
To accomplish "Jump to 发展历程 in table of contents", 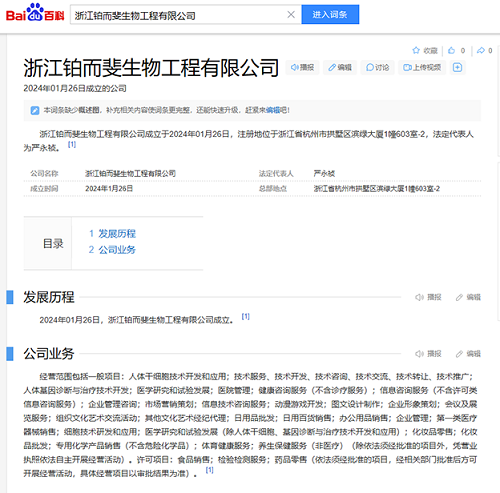I will [x=112, y=234].
